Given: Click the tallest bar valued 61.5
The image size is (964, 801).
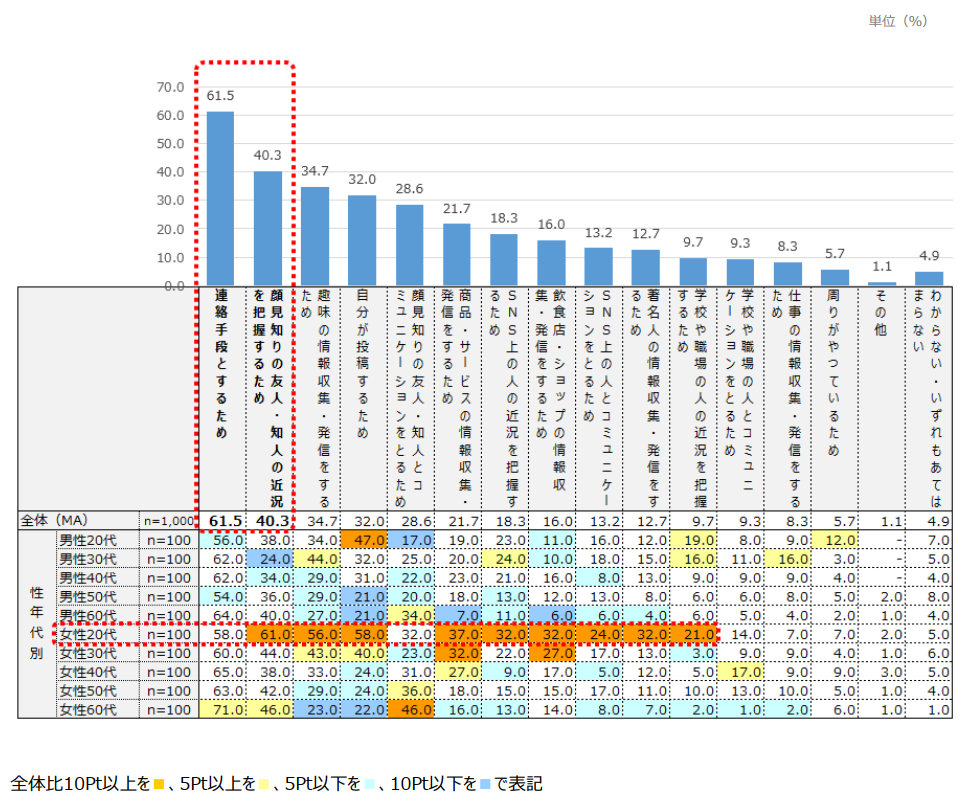Looking at the screenshot, I should point(220,198).
